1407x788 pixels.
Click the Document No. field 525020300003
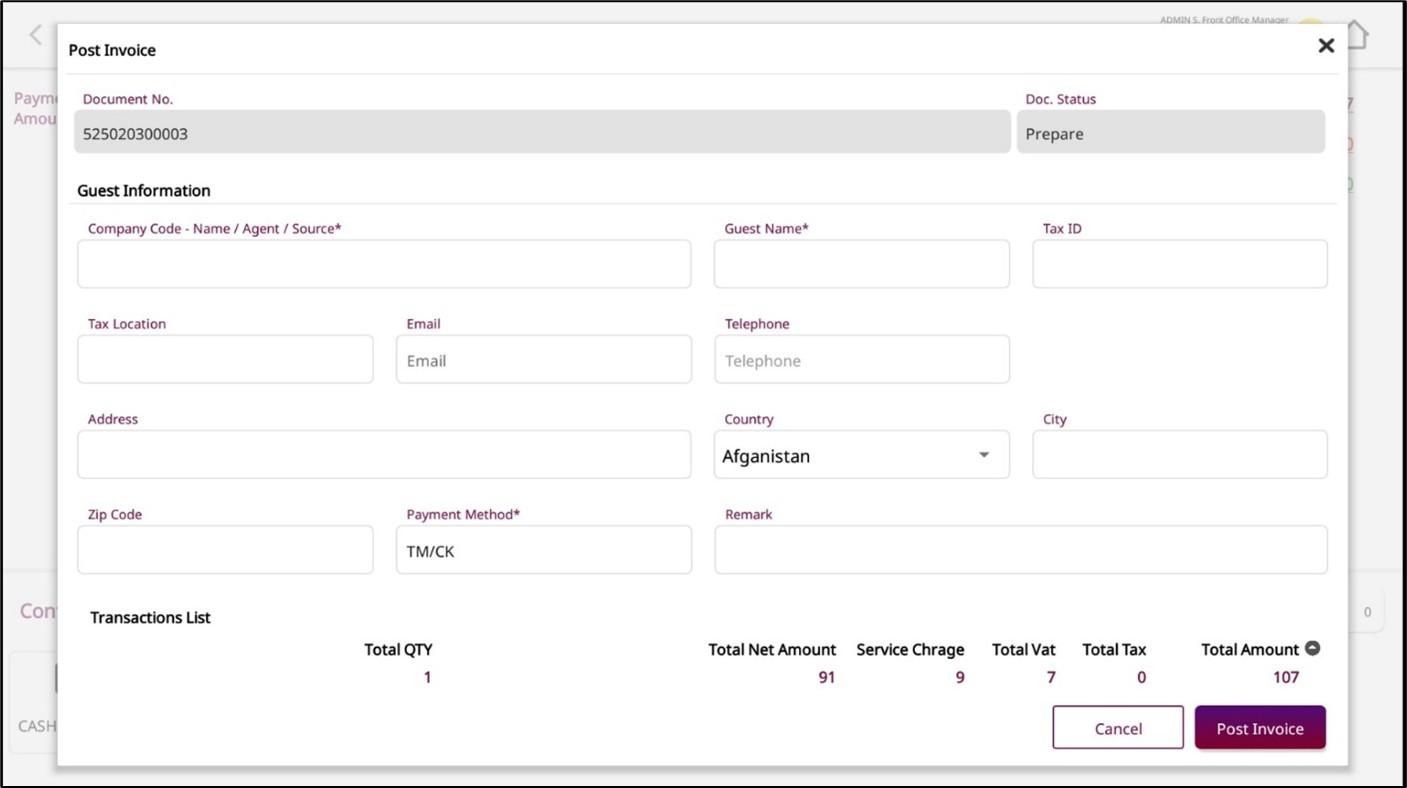pos(542,133)
